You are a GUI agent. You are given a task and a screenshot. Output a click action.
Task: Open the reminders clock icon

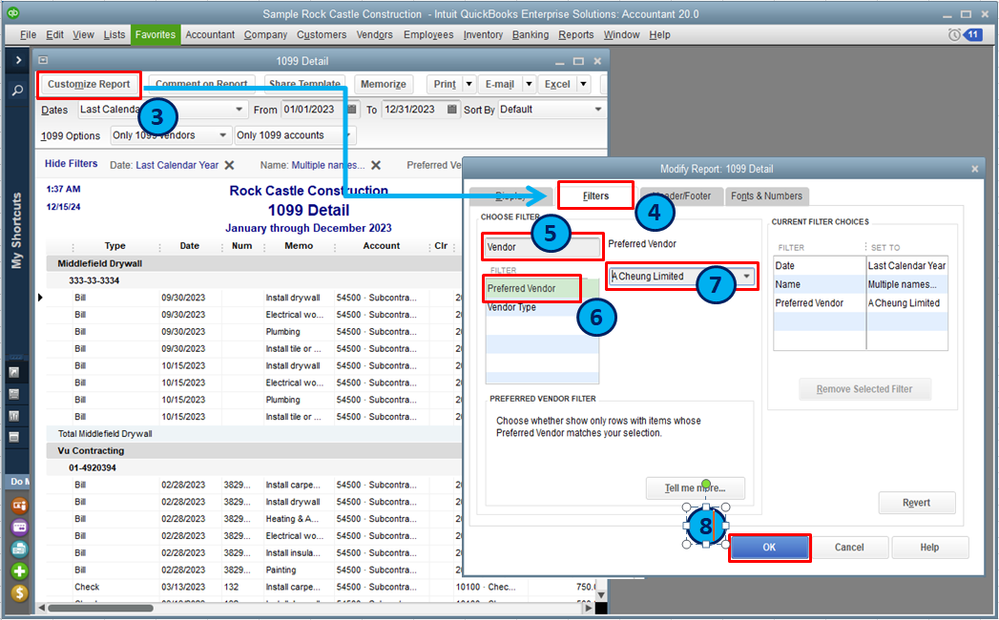coord(954,34)
